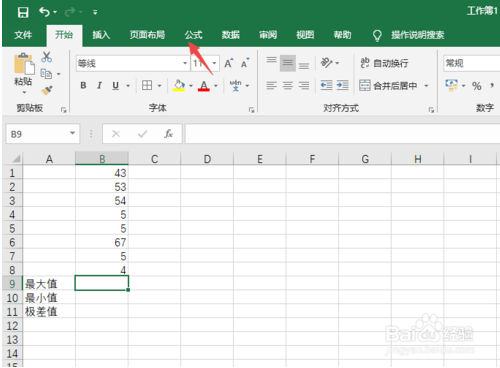
Task: Click the phonetic guide 文 icon
Action: (235, 86)
